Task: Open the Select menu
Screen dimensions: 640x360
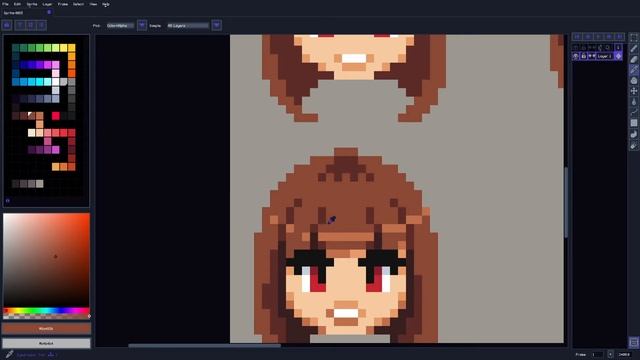Action: [x=78, y=4]
